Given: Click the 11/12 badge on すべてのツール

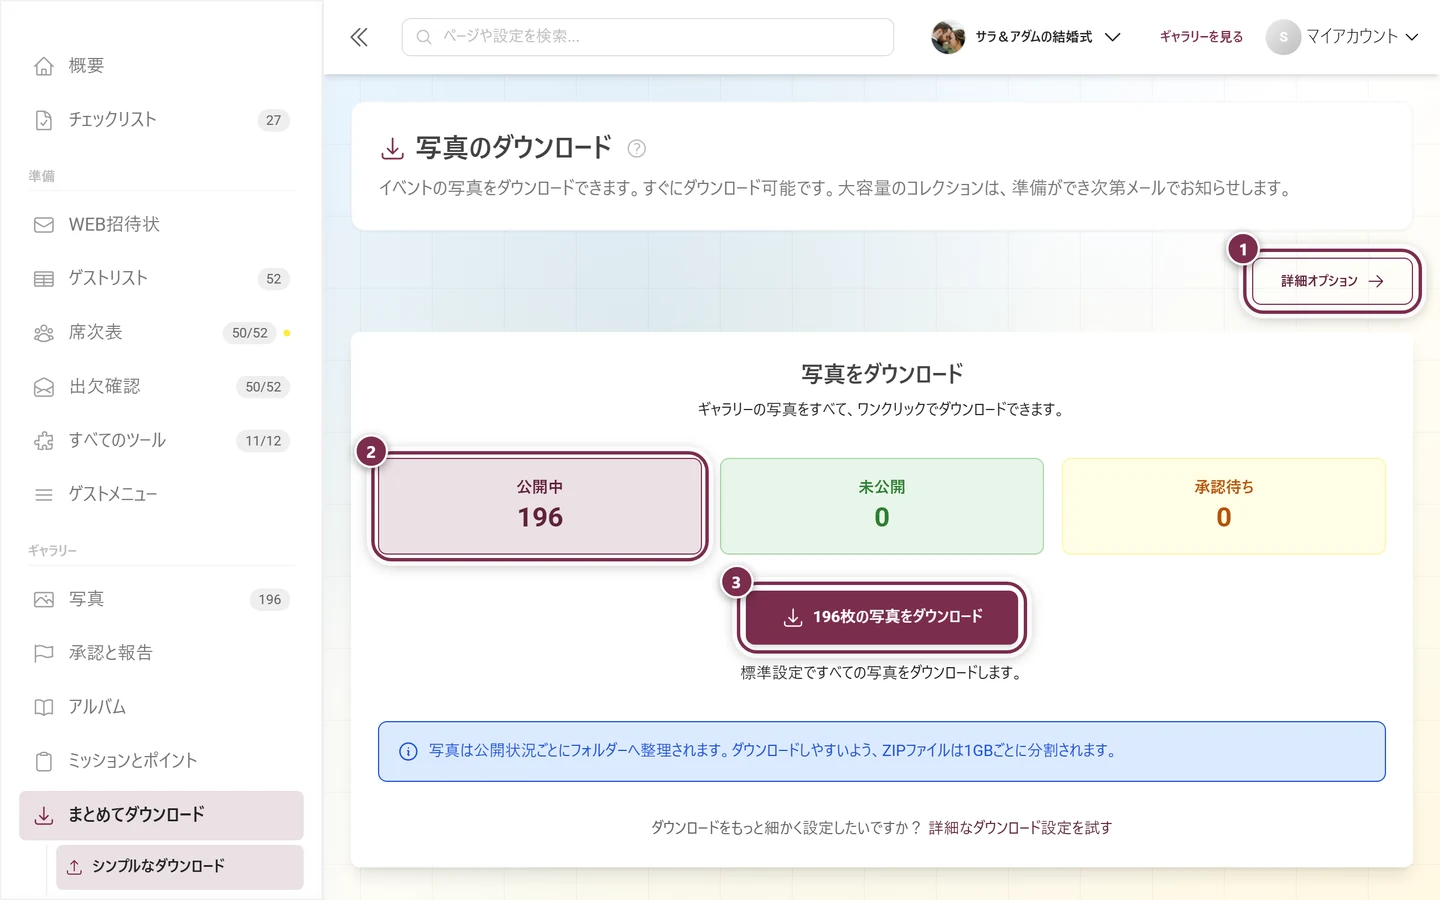Looking at the screenshot, I should pos(263,441).
